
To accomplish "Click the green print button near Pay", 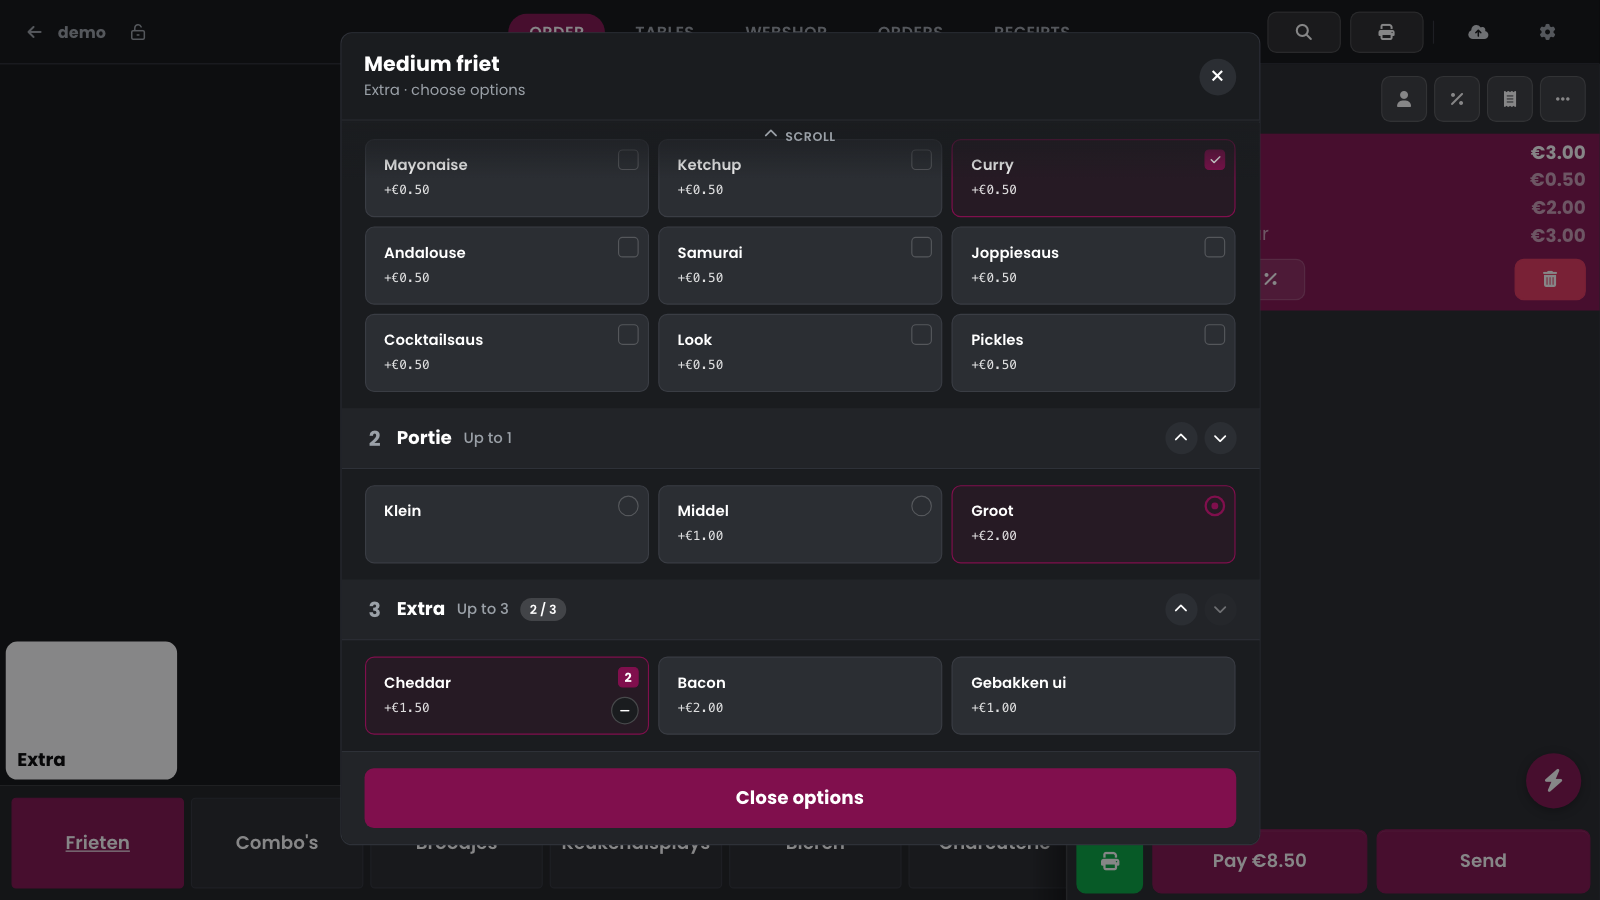I will (x=1110, y=861).
